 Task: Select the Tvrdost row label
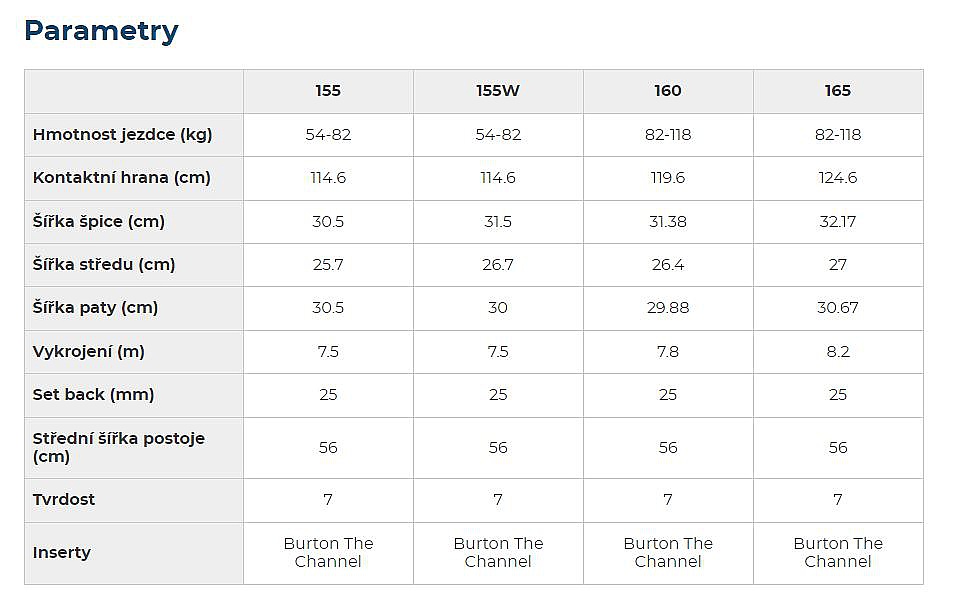click(x=64, y=499)
